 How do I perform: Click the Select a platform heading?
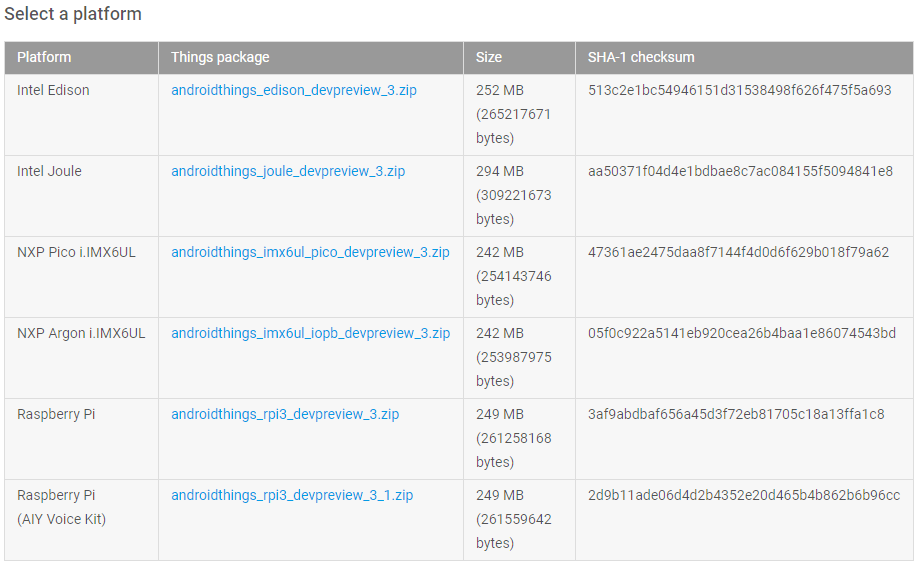pyautogui.click(x=73, y=14)
